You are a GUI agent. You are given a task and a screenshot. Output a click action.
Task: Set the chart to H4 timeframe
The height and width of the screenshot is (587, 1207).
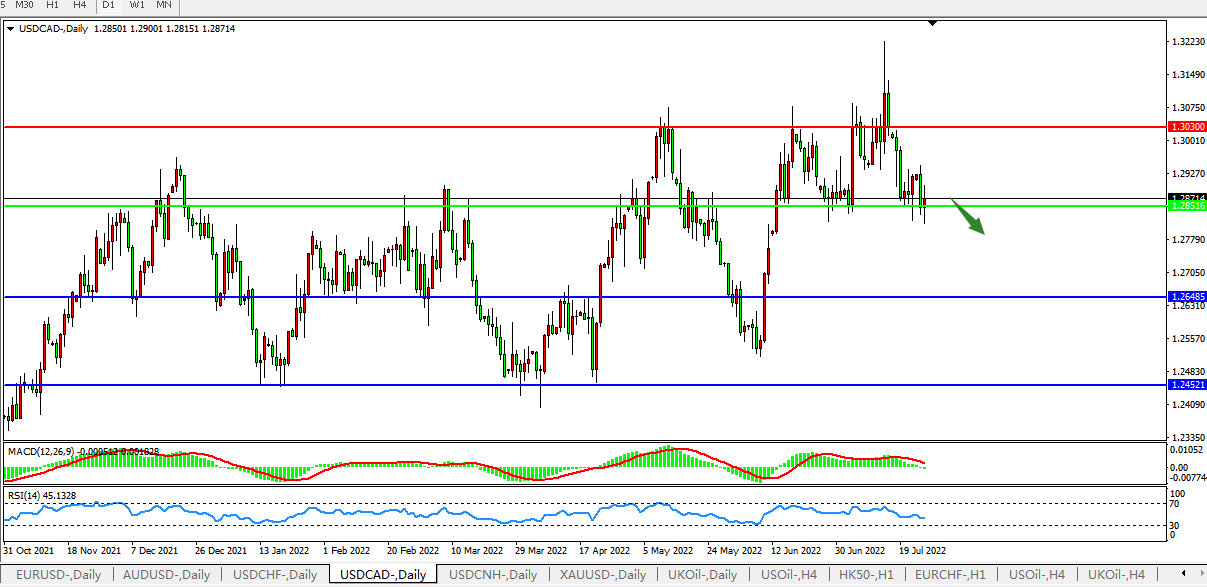tap(79, 5)
